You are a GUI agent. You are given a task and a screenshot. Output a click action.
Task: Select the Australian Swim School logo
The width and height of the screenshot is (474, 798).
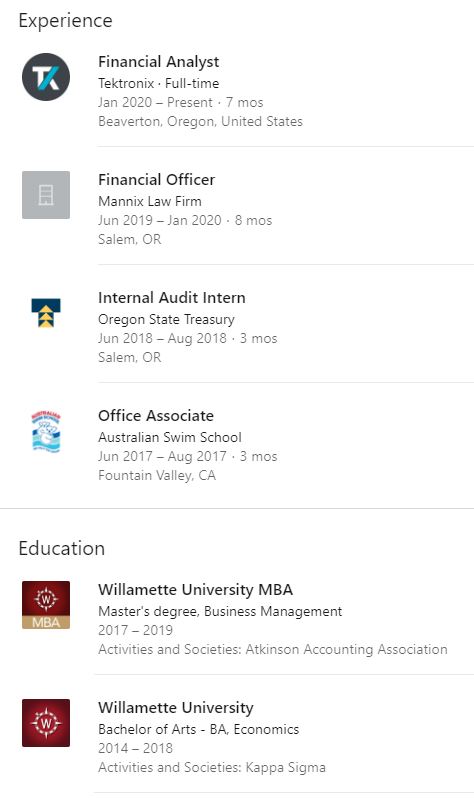tap(46, 431)
